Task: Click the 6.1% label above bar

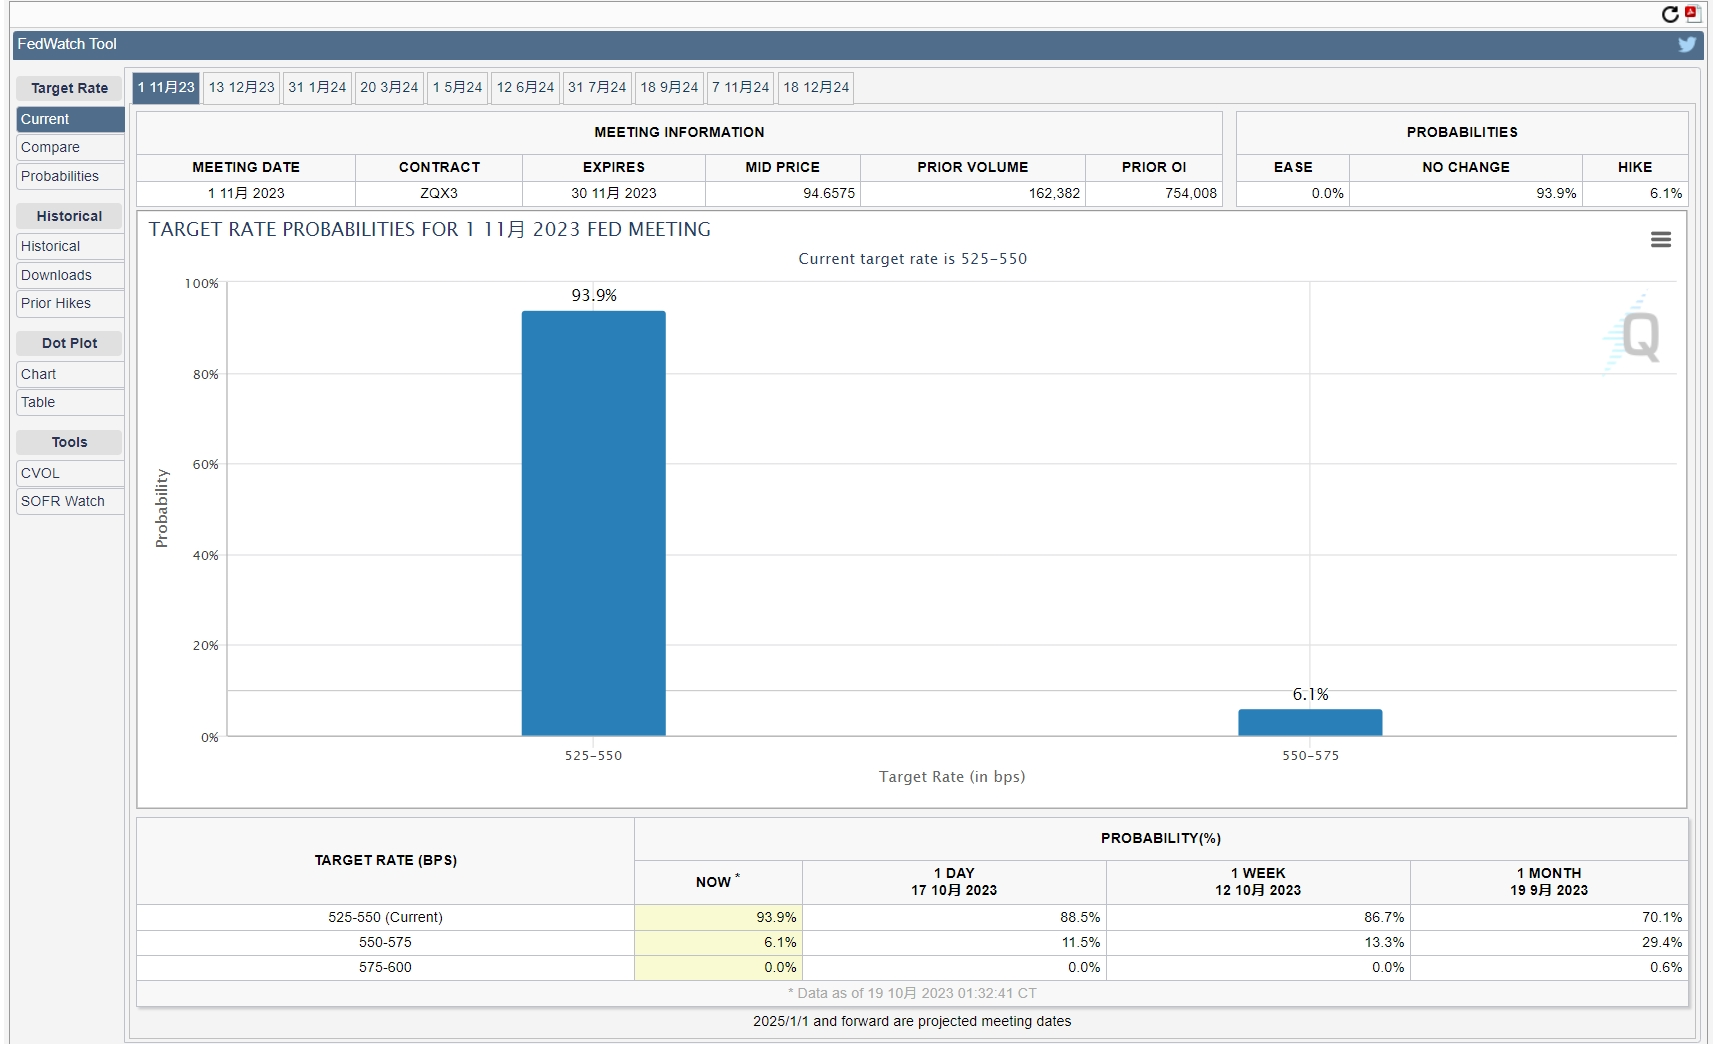Action: pos(1310,694)
